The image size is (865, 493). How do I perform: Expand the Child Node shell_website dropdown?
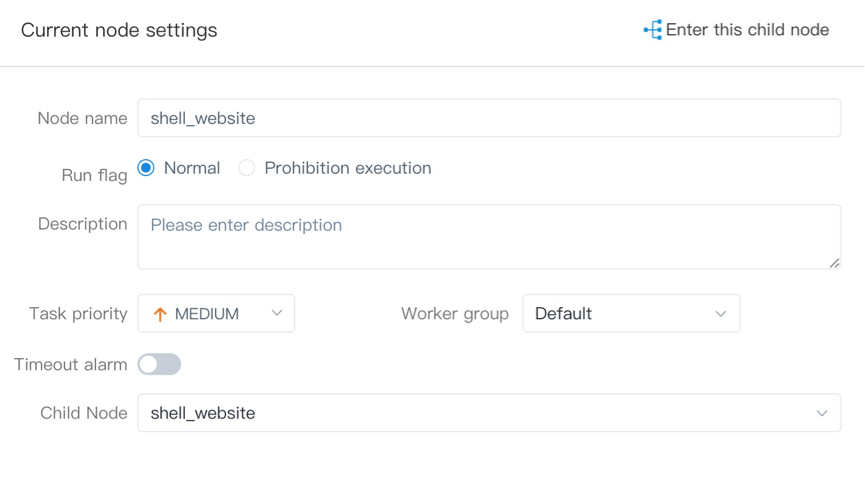pyautogui.click(x=488, y=413)
